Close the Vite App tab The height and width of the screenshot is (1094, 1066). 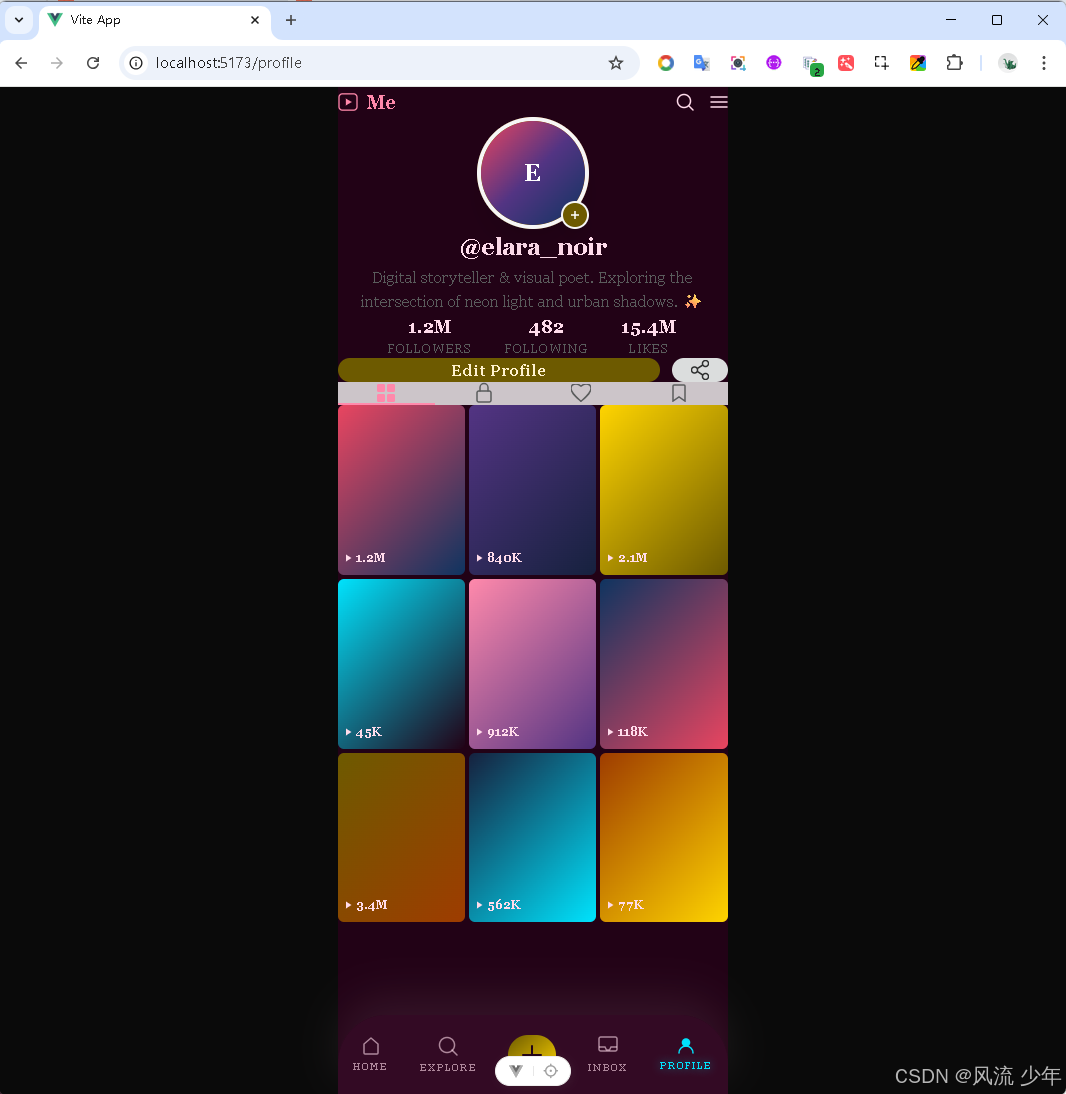[x=255, y=20]
